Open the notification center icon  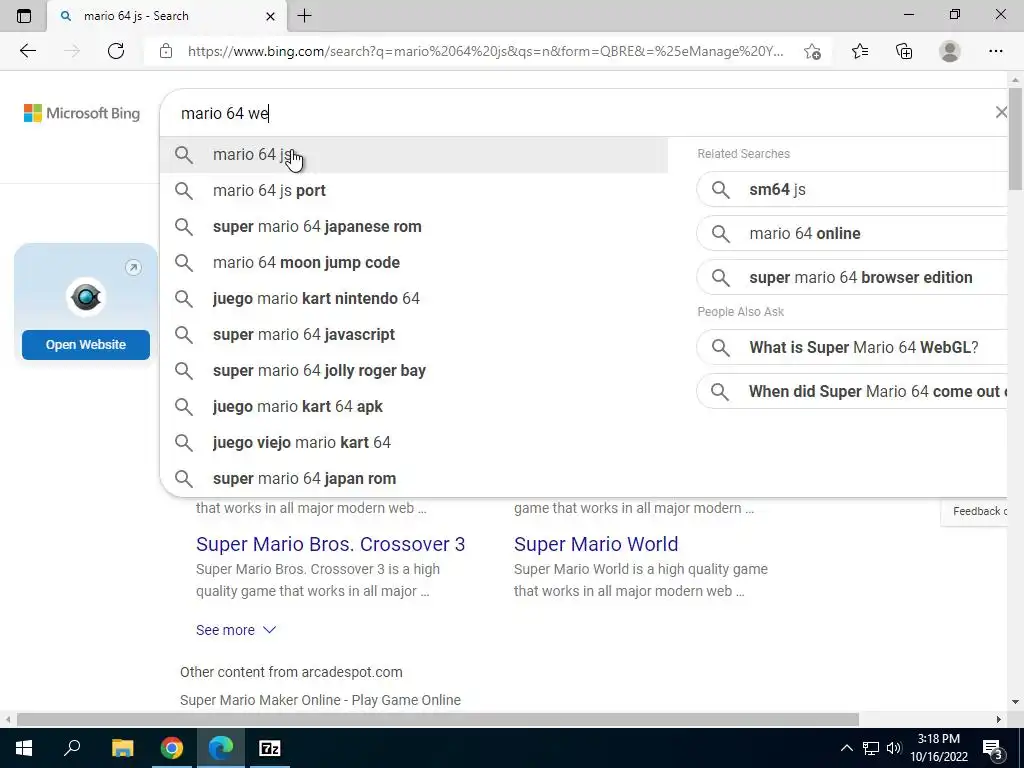(x=993, y=748)
